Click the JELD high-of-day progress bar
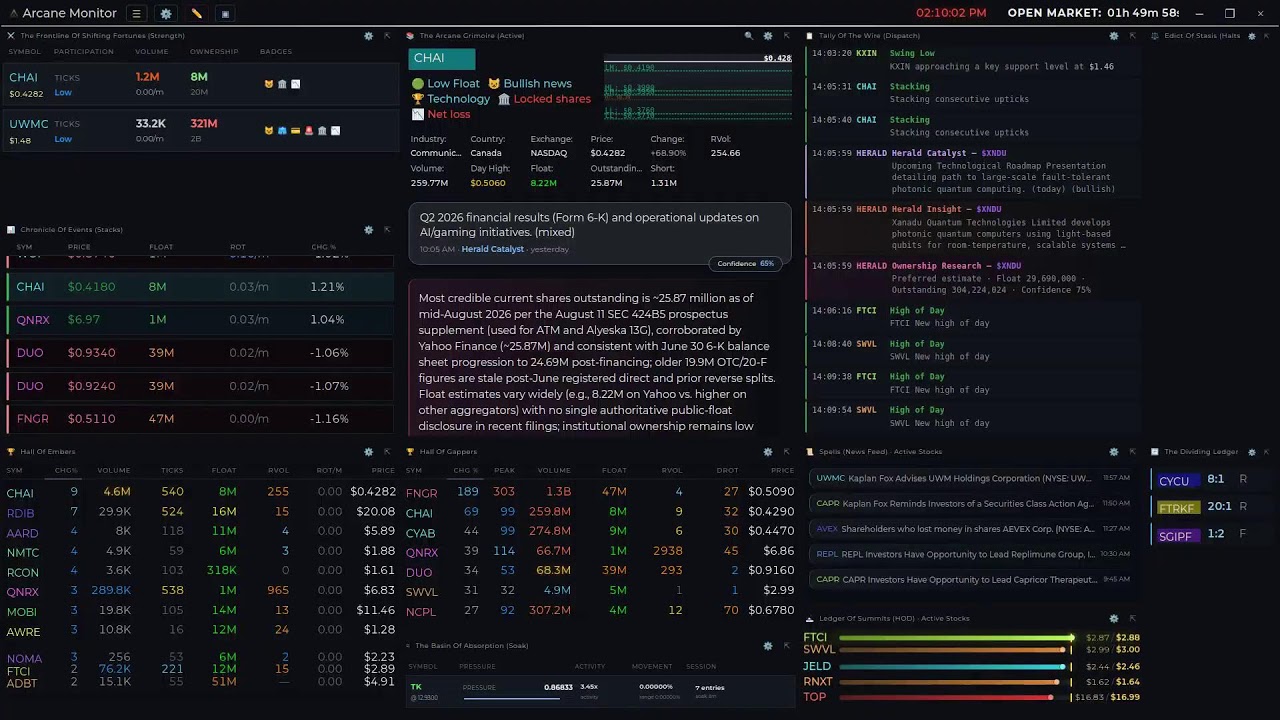 pyautogui.click(x=953, y=666)
